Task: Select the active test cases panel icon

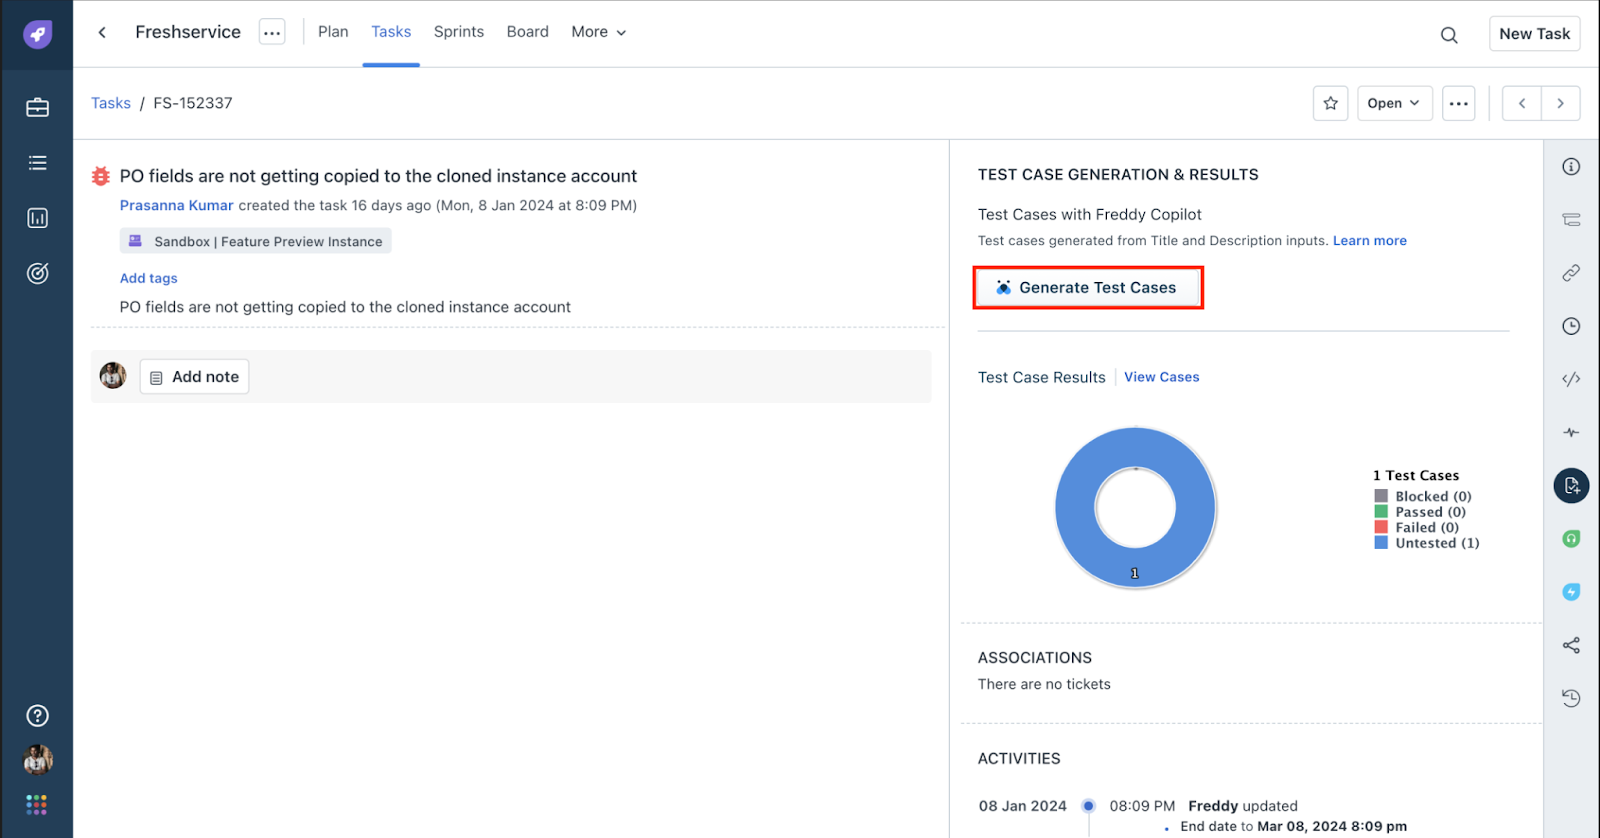Action: point(1571,486)
